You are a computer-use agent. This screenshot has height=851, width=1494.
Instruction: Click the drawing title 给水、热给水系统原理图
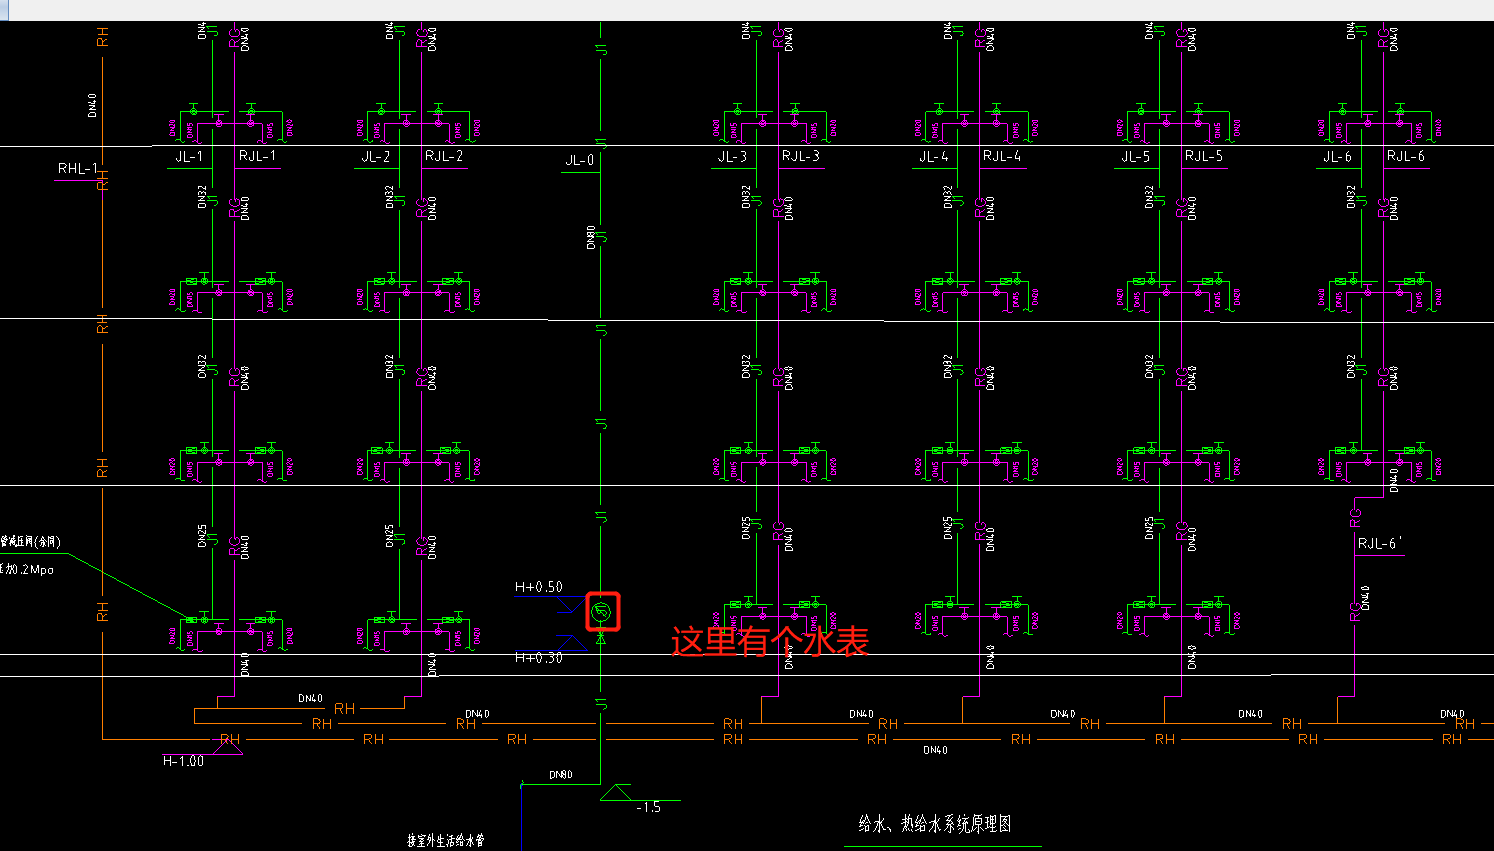click(935, 824)
